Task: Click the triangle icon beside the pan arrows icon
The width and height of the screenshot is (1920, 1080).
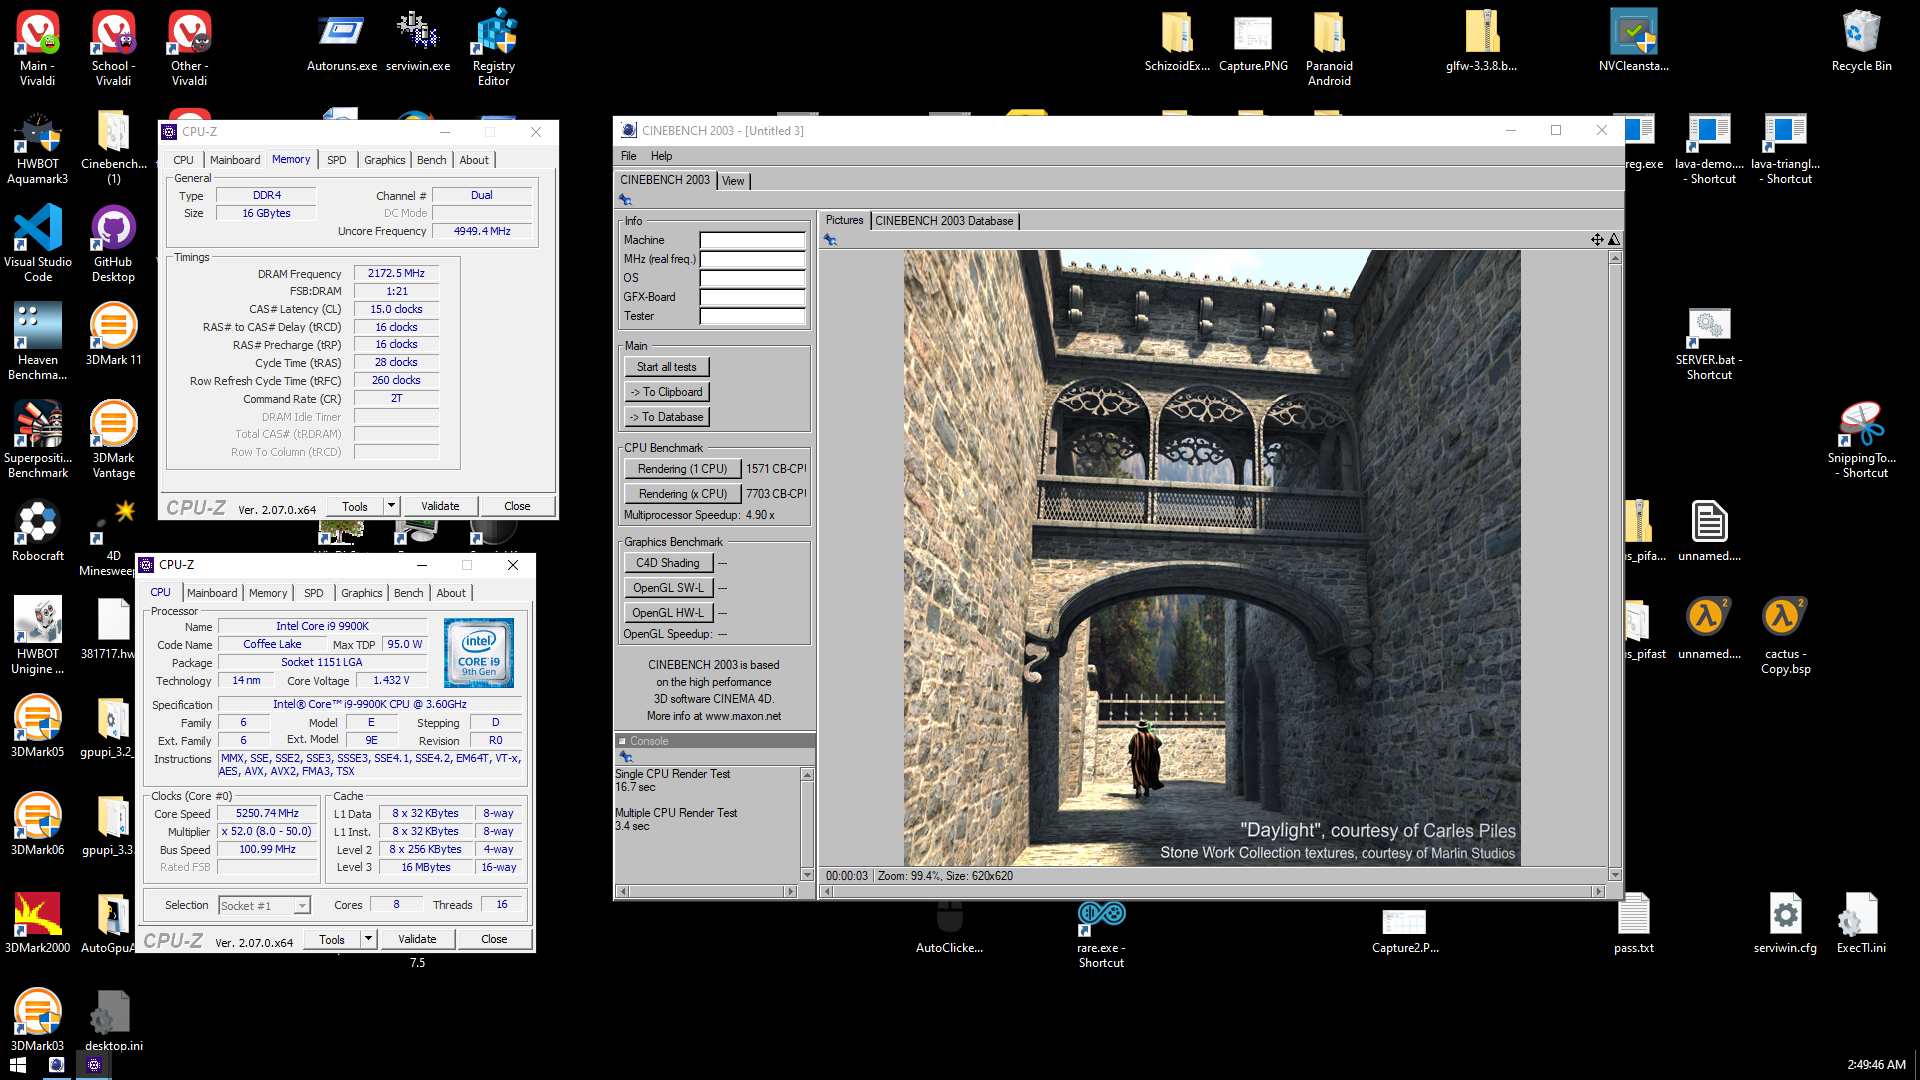Action: pyautogui.click(x=1614, y=240)
